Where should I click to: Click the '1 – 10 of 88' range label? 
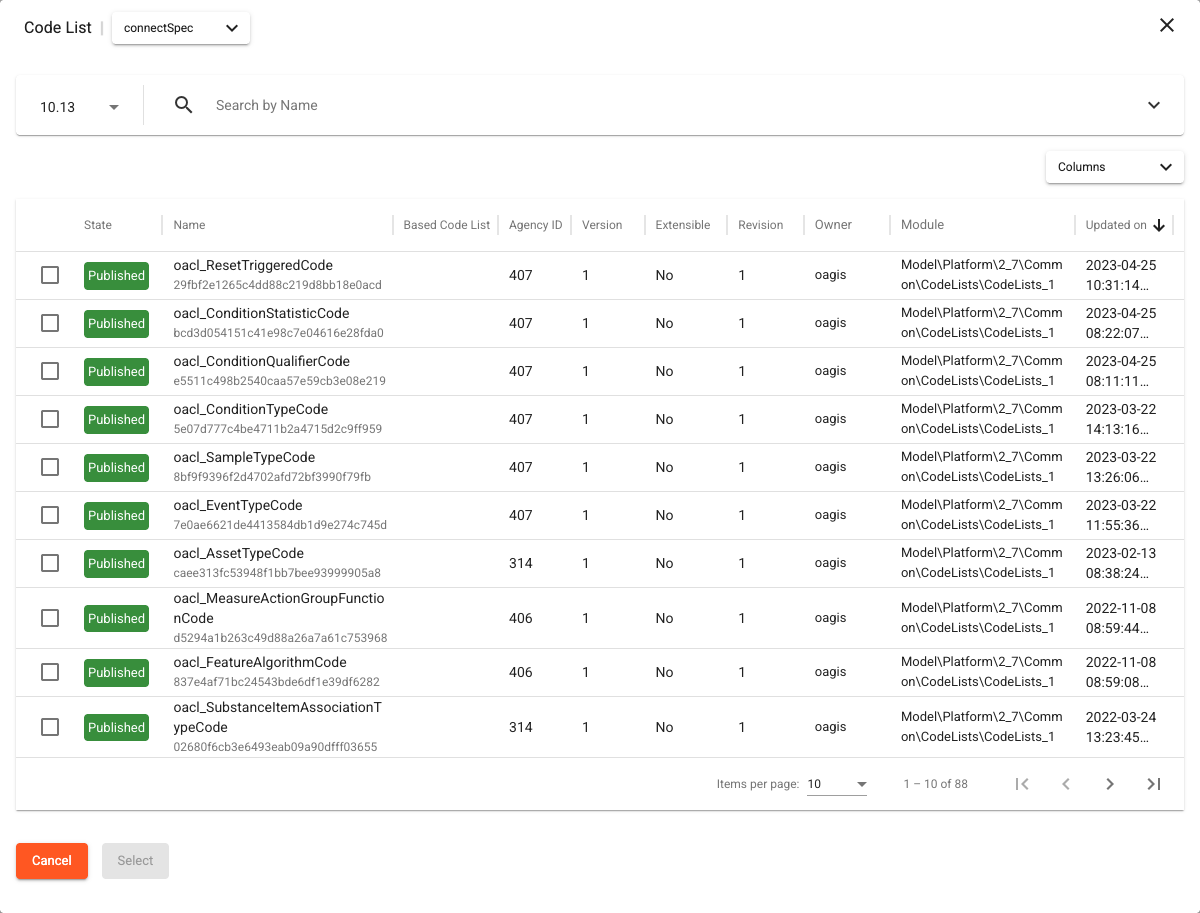(x=935, y=784)
